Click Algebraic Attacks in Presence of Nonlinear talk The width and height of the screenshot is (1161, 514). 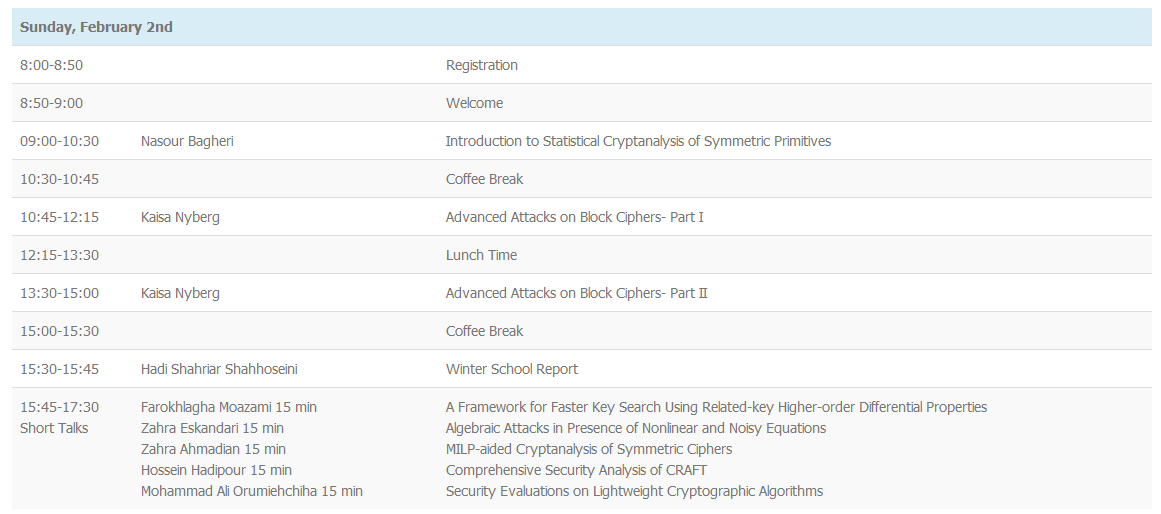(x=635, y=428)
